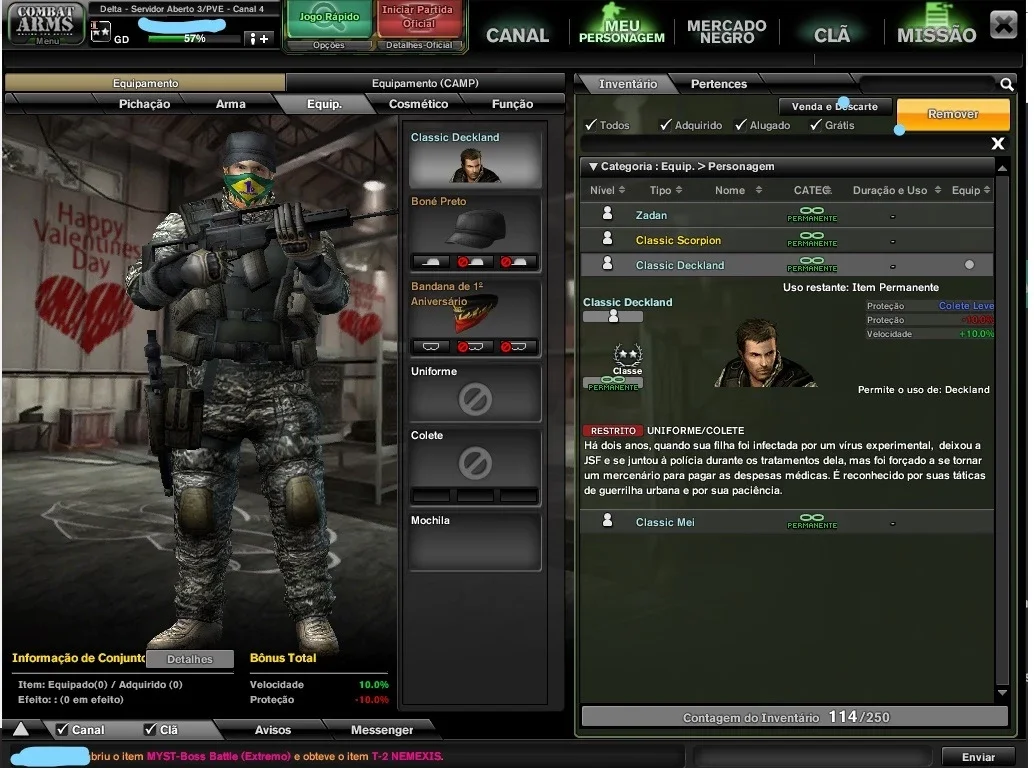
Task: Click the inventory scrollbar up arrow
Action: tap(1002, 169)
